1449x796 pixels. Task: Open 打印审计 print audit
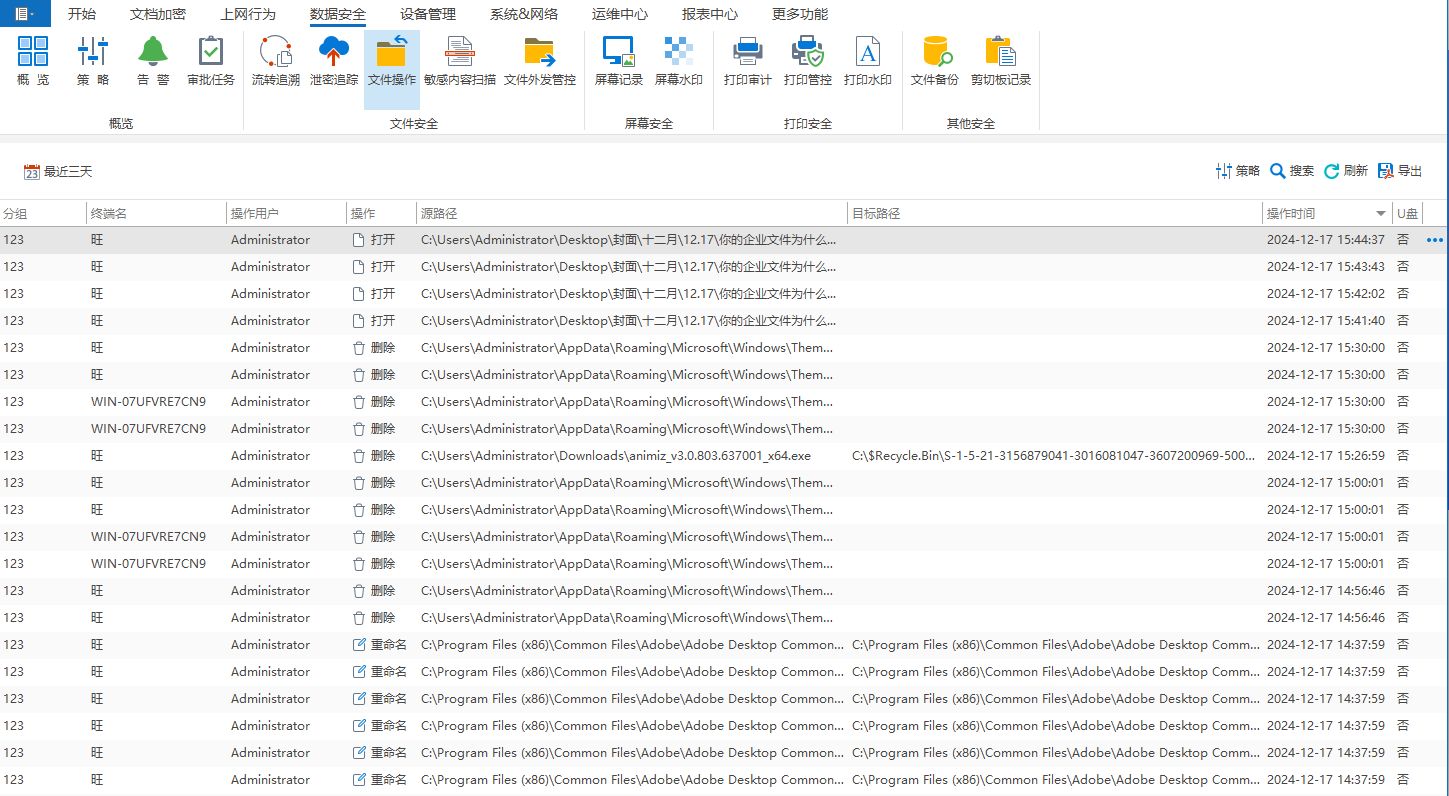click(747, 60)
